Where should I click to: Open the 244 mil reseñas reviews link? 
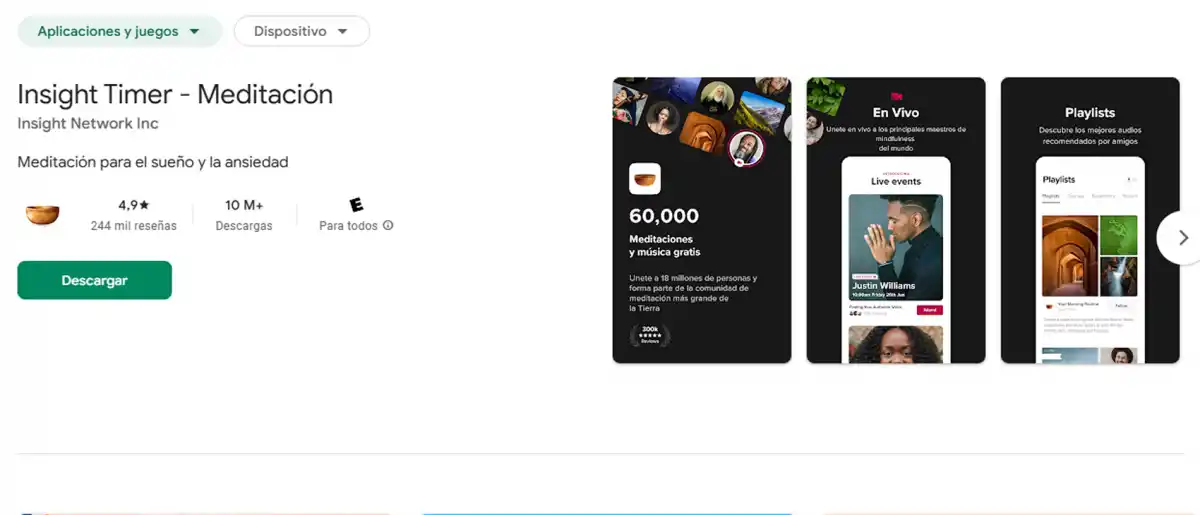click(133, 226)
